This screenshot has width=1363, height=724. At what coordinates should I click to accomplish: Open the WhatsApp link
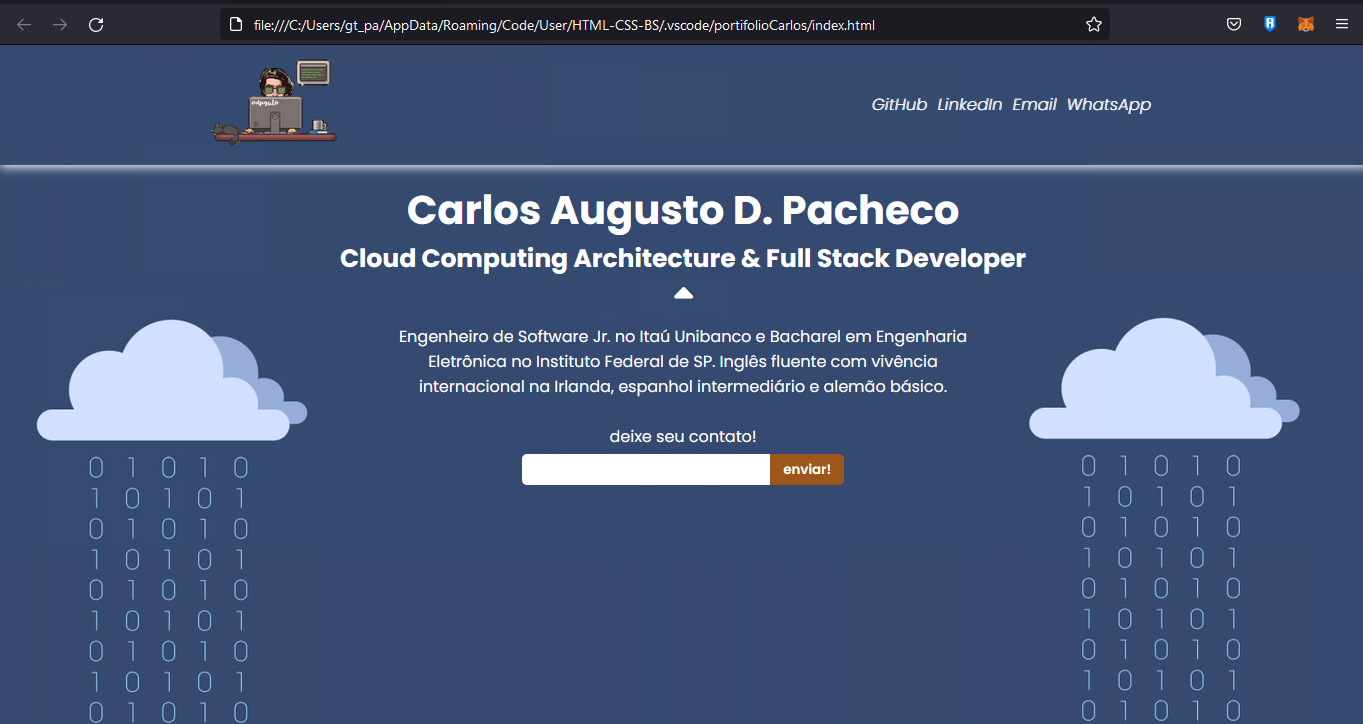pos(1109,105)
